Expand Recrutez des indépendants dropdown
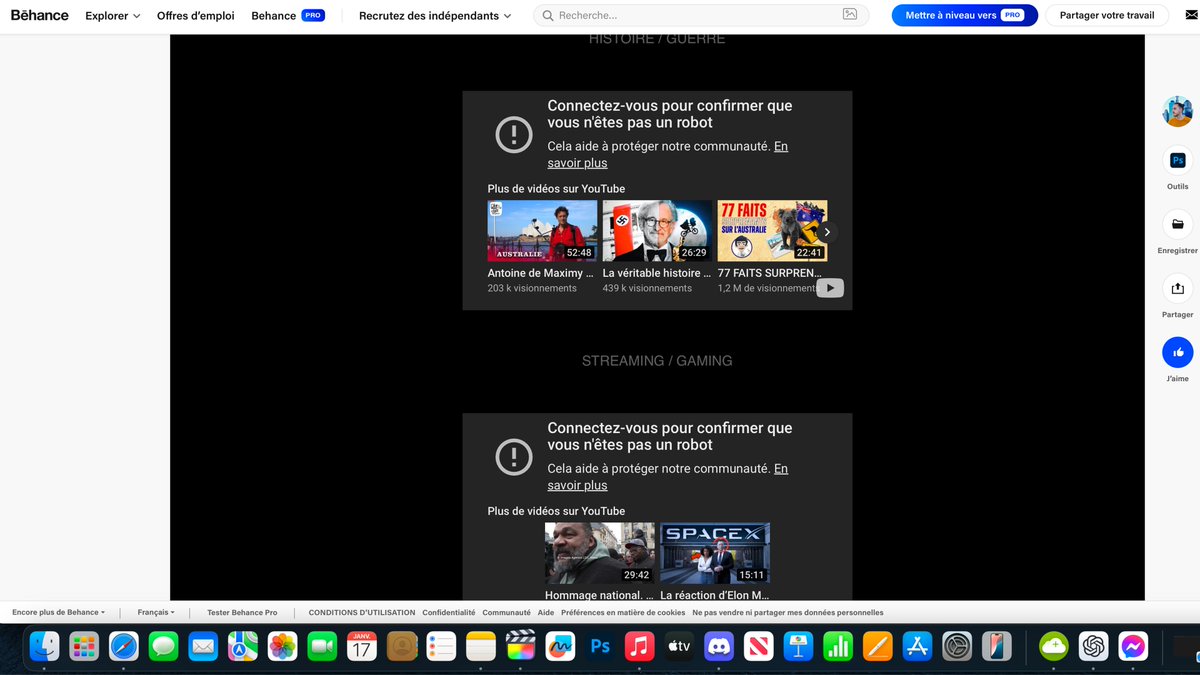 (x=435, y=16)
